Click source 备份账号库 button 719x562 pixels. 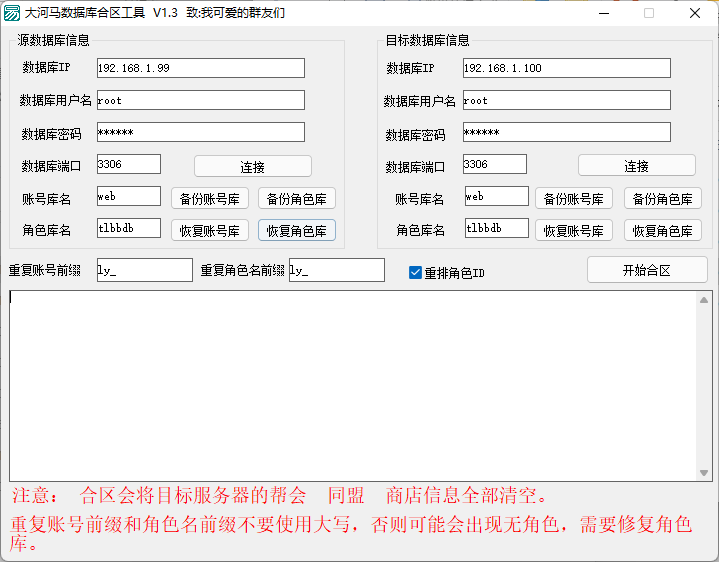(210, 198)
